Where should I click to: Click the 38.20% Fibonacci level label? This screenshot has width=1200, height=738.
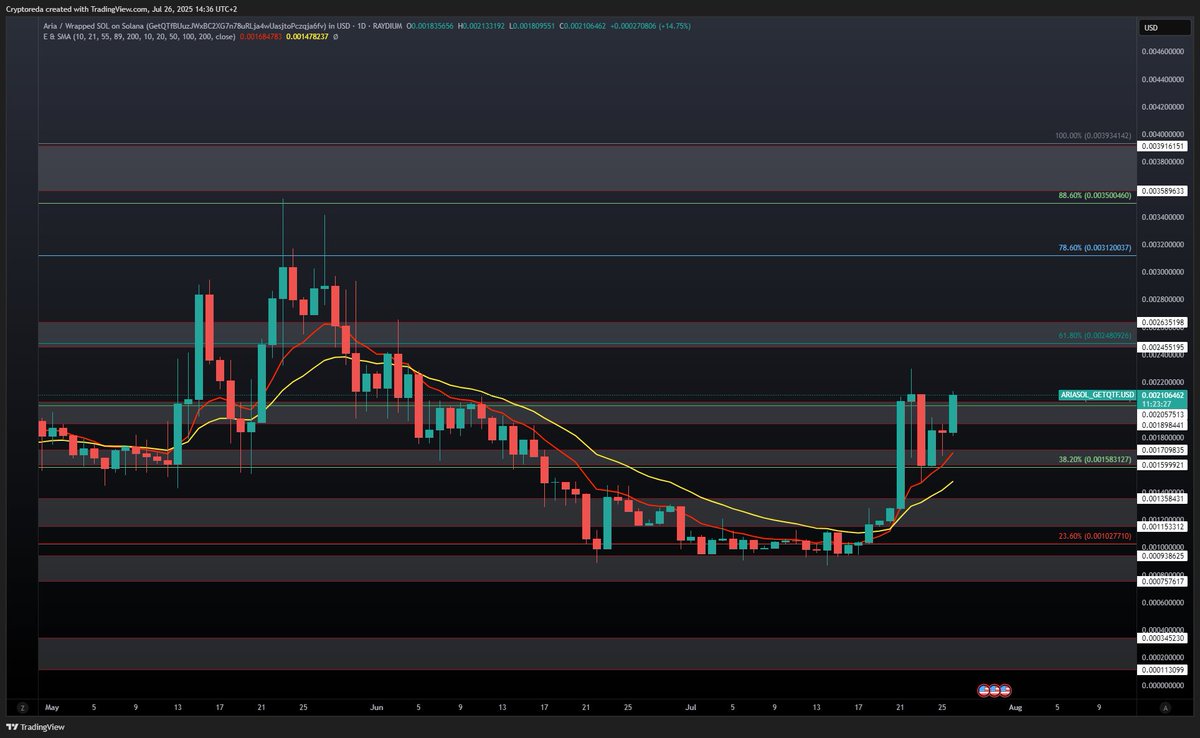click(1094, 459)
